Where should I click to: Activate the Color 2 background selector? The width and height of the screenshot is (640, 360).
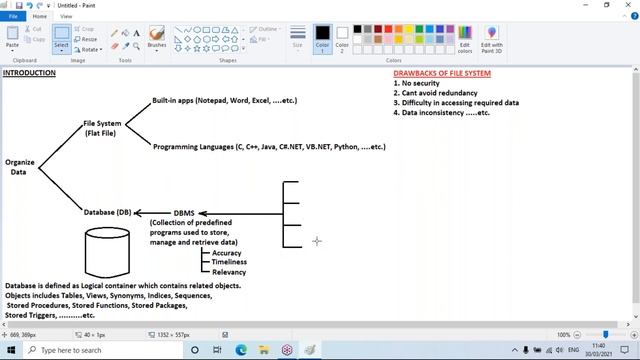pos(342,39)
